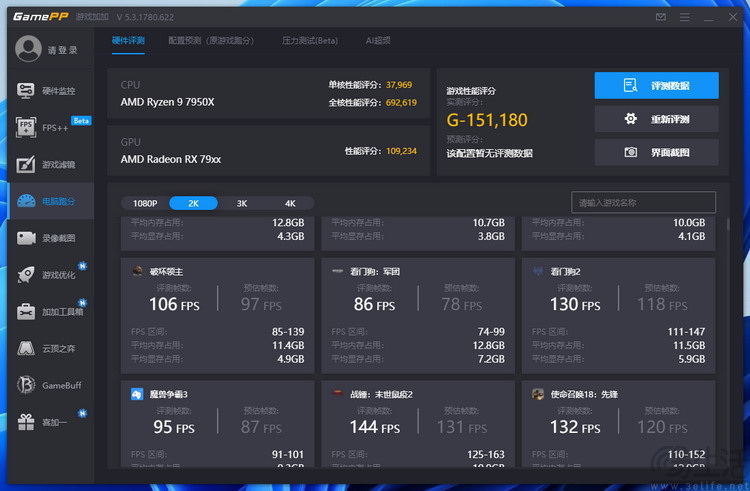The height and width of the screenshot is (491, 750).
Task: Open the mail message icon in title bar
Action: click(x=661, y=17)
